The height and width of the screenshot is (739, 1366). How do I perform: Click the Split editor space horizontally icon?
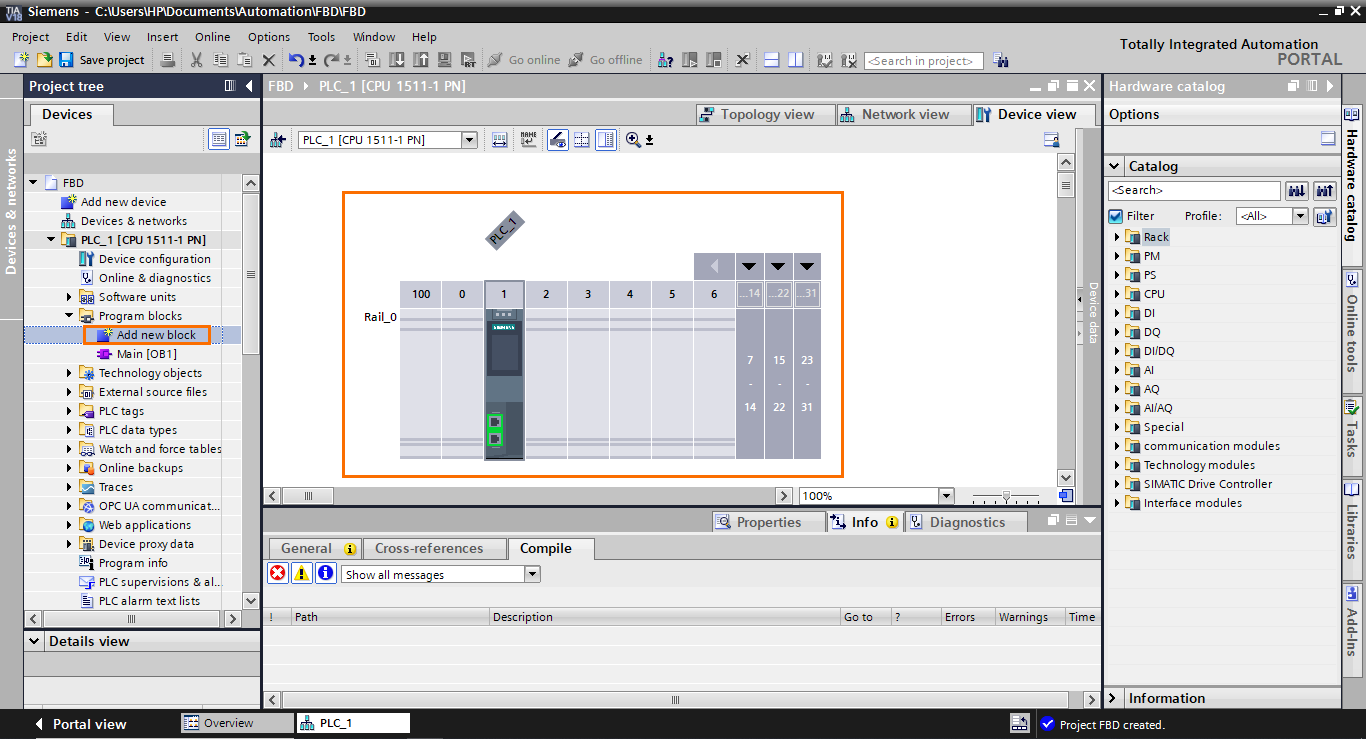point(771,60)
